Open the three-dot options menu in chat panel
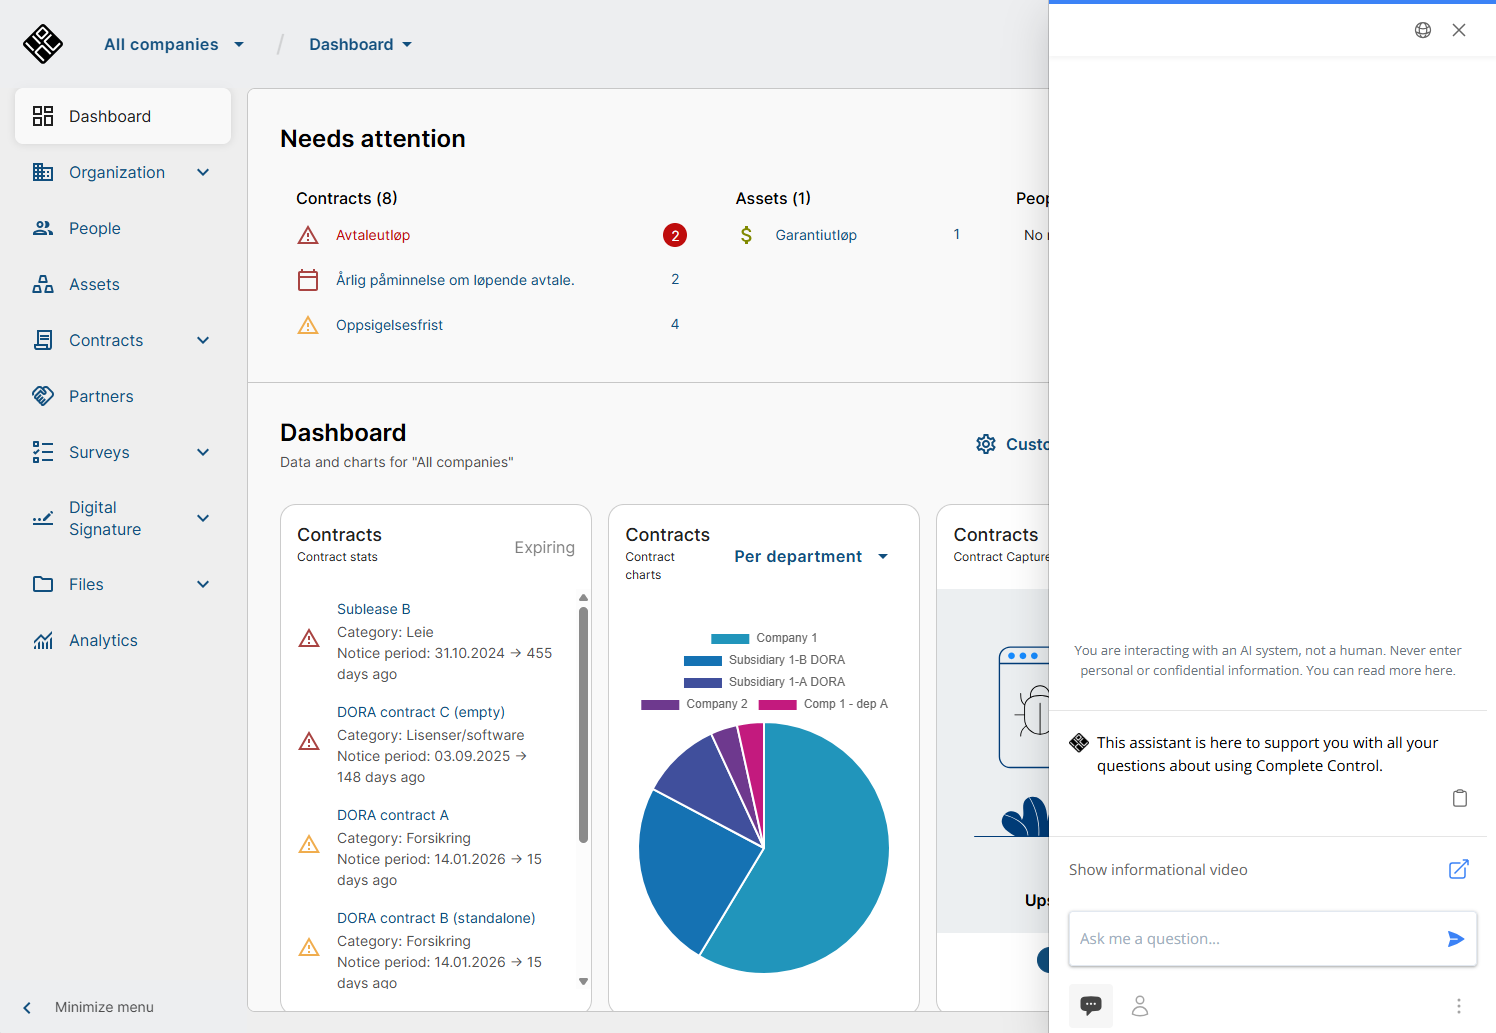1496x1033 pixels. point(1458,1006)
